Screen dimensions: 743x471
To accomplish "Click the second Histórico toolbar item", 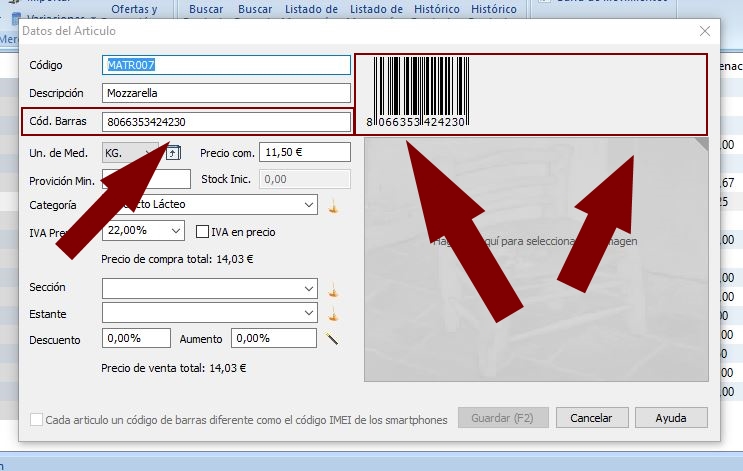I will coord(494,9).
